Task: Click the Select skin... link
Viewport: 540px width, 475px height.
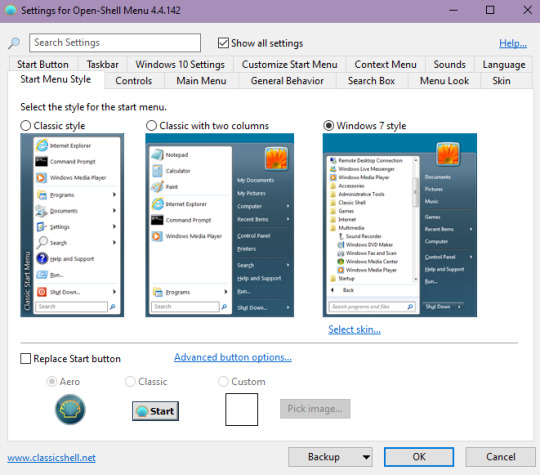Action: click(x=354, y=330)
